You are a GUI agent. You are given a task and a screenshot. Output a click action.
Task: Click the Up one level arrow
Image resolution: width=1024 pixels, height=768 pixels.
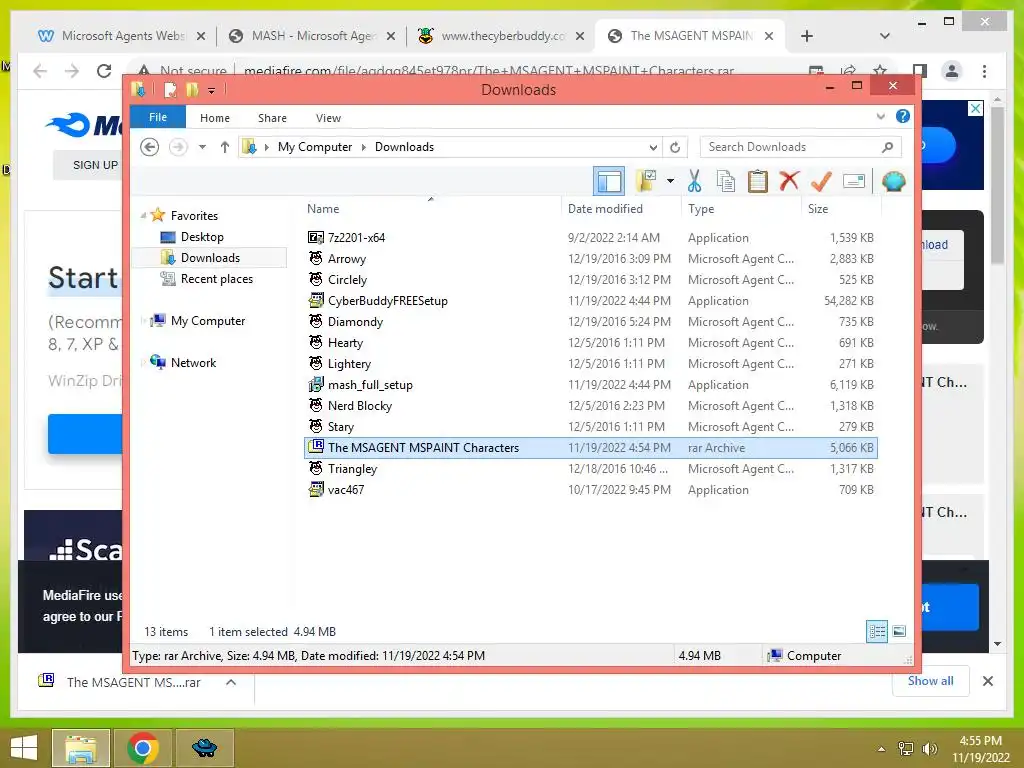point(225,147)
